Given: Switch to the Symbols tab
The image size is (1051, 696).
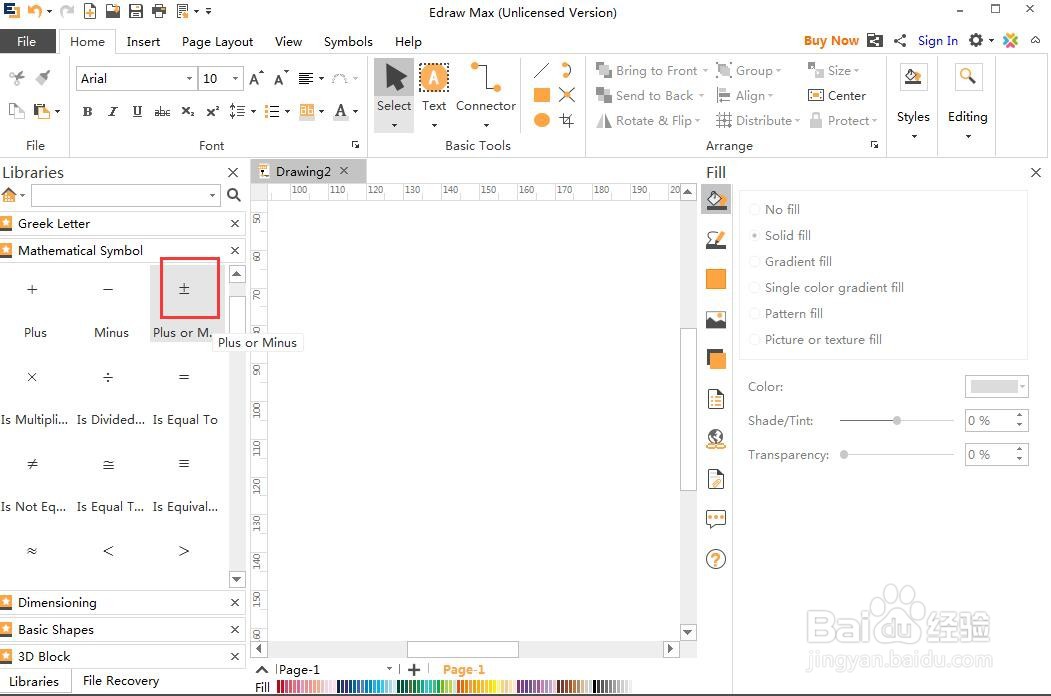Looking at the screenshot, I should [x=348, y=42].
